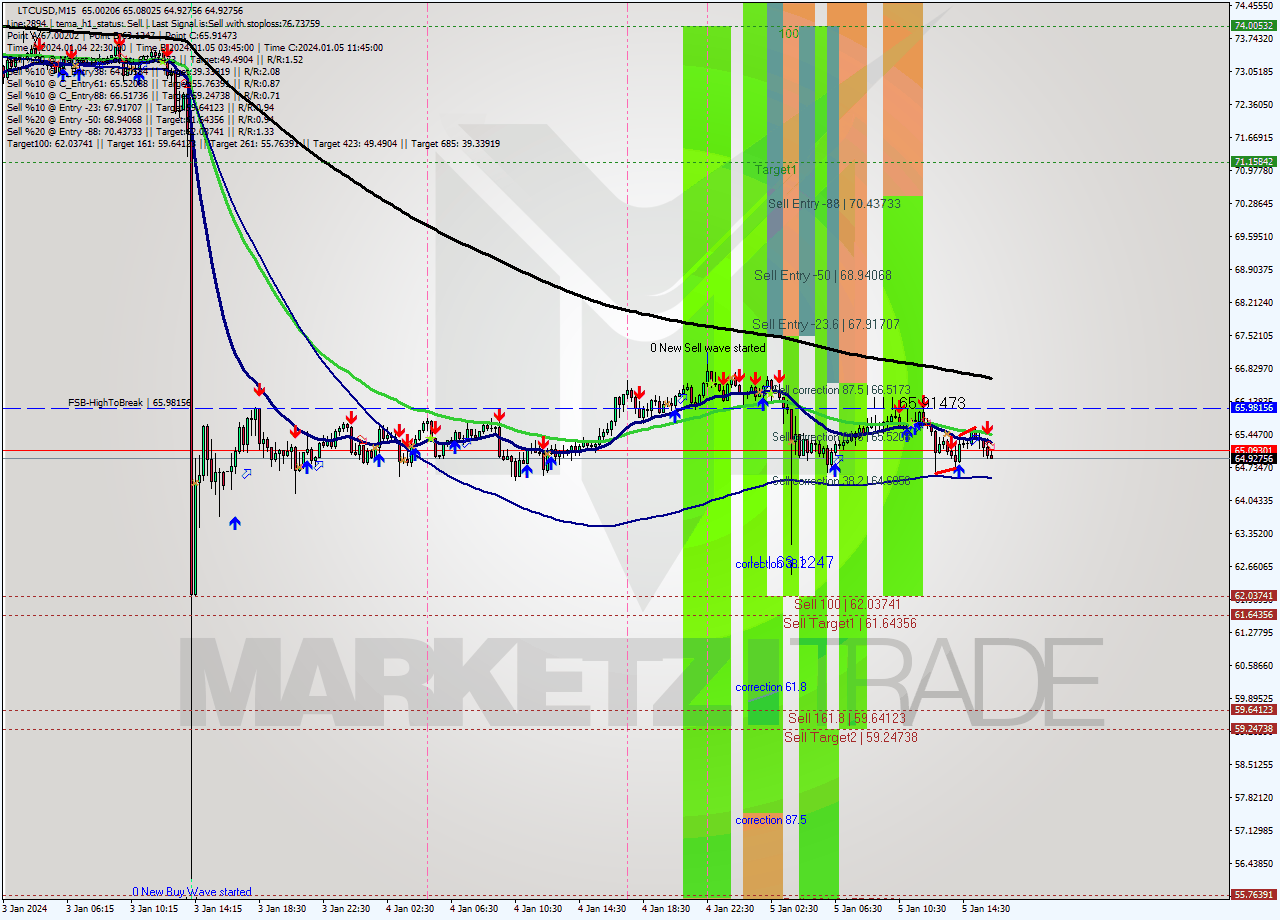1280x920 pixels.
Task: Click the '3 Jan 10:15' time label
Action: (x=154, y=909)
